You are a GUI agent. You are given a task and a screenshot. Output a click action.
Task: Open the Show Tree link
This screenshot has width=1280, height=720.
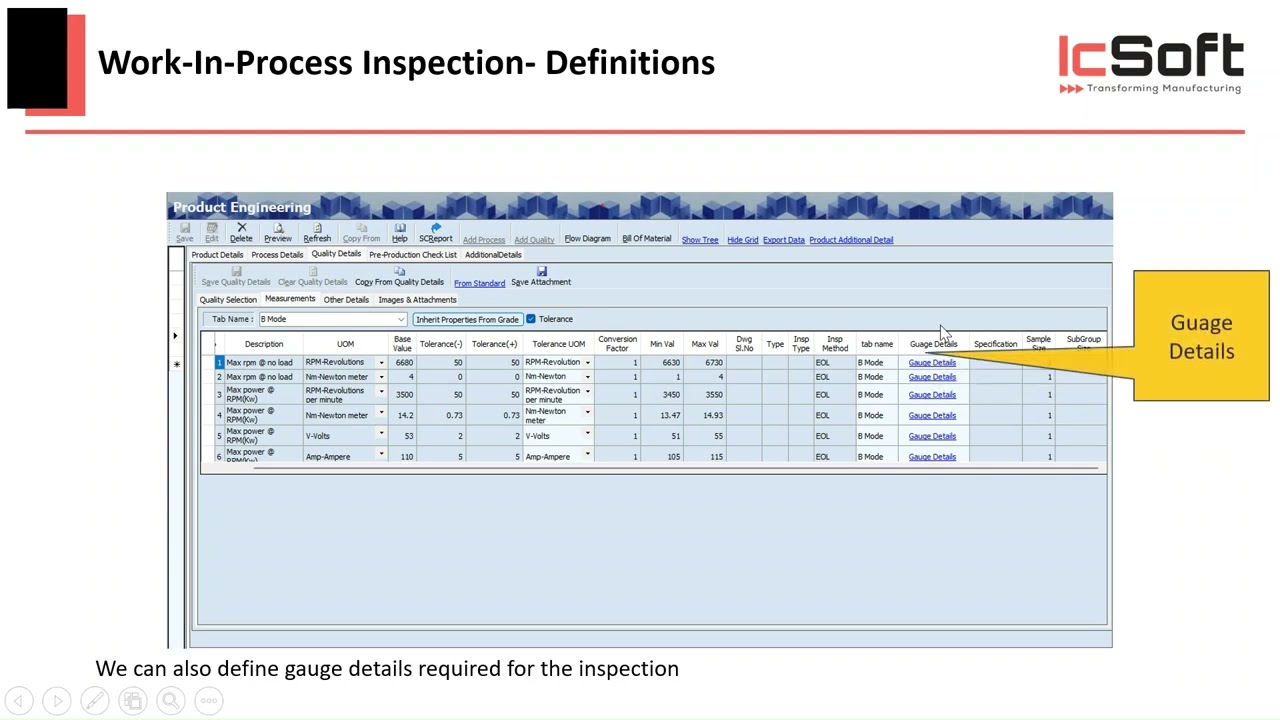[x=700, y=240]
